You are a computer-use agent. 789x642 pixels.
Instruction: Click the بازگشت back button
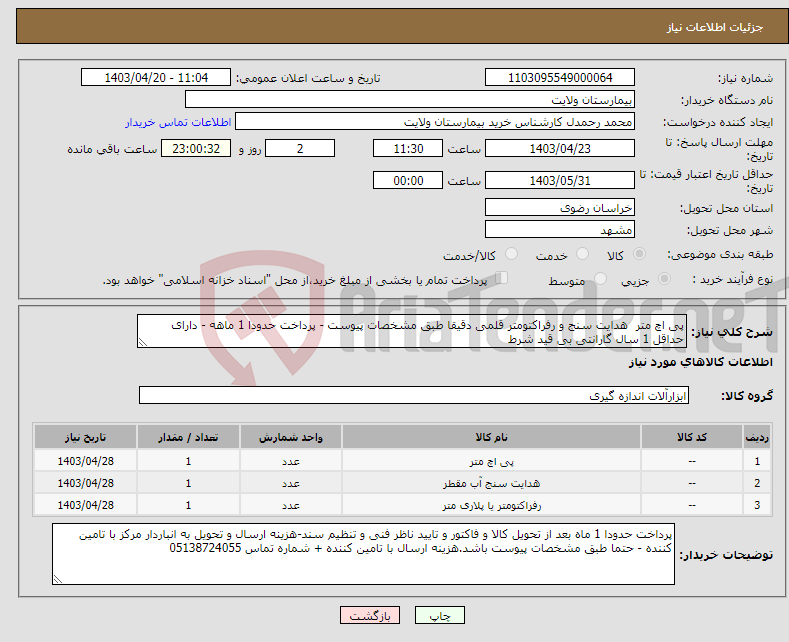[x=370, y=615]
